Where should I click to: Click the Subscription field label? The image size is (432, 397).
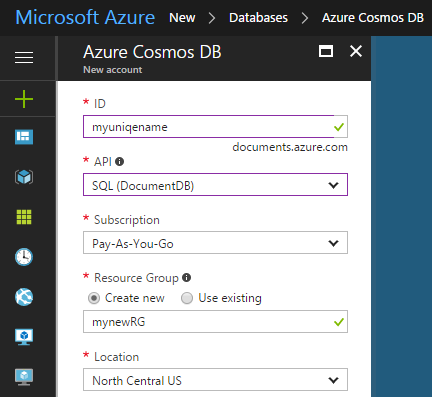coord(127,220)
